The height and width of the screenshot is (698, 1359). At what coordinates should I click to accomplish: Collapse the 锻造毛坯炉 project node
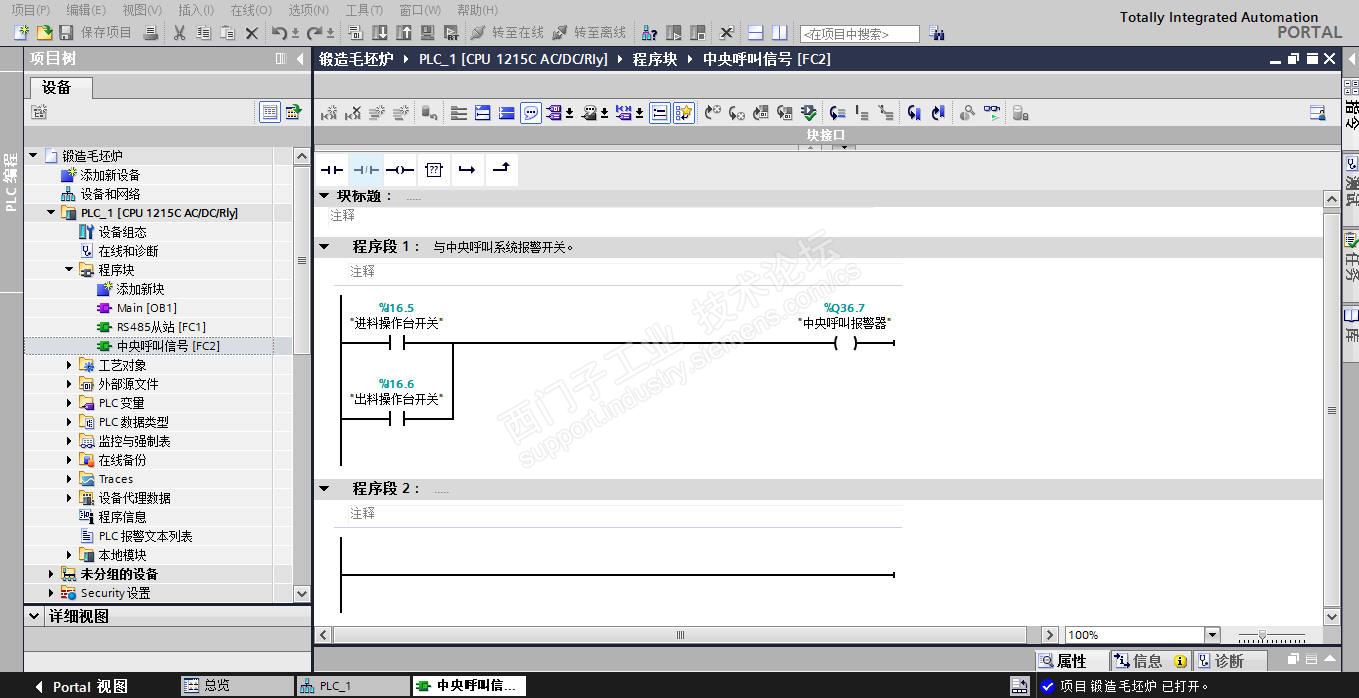(x=33, y=155)
